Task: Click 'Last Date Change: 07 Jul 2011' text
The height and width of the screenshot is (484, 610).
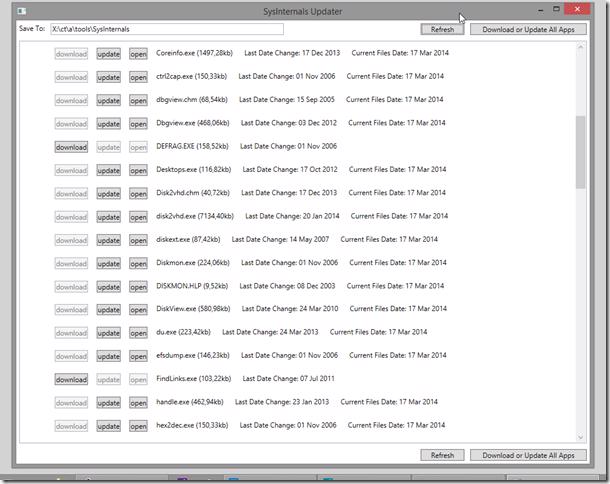Action: tap(288, 379)
